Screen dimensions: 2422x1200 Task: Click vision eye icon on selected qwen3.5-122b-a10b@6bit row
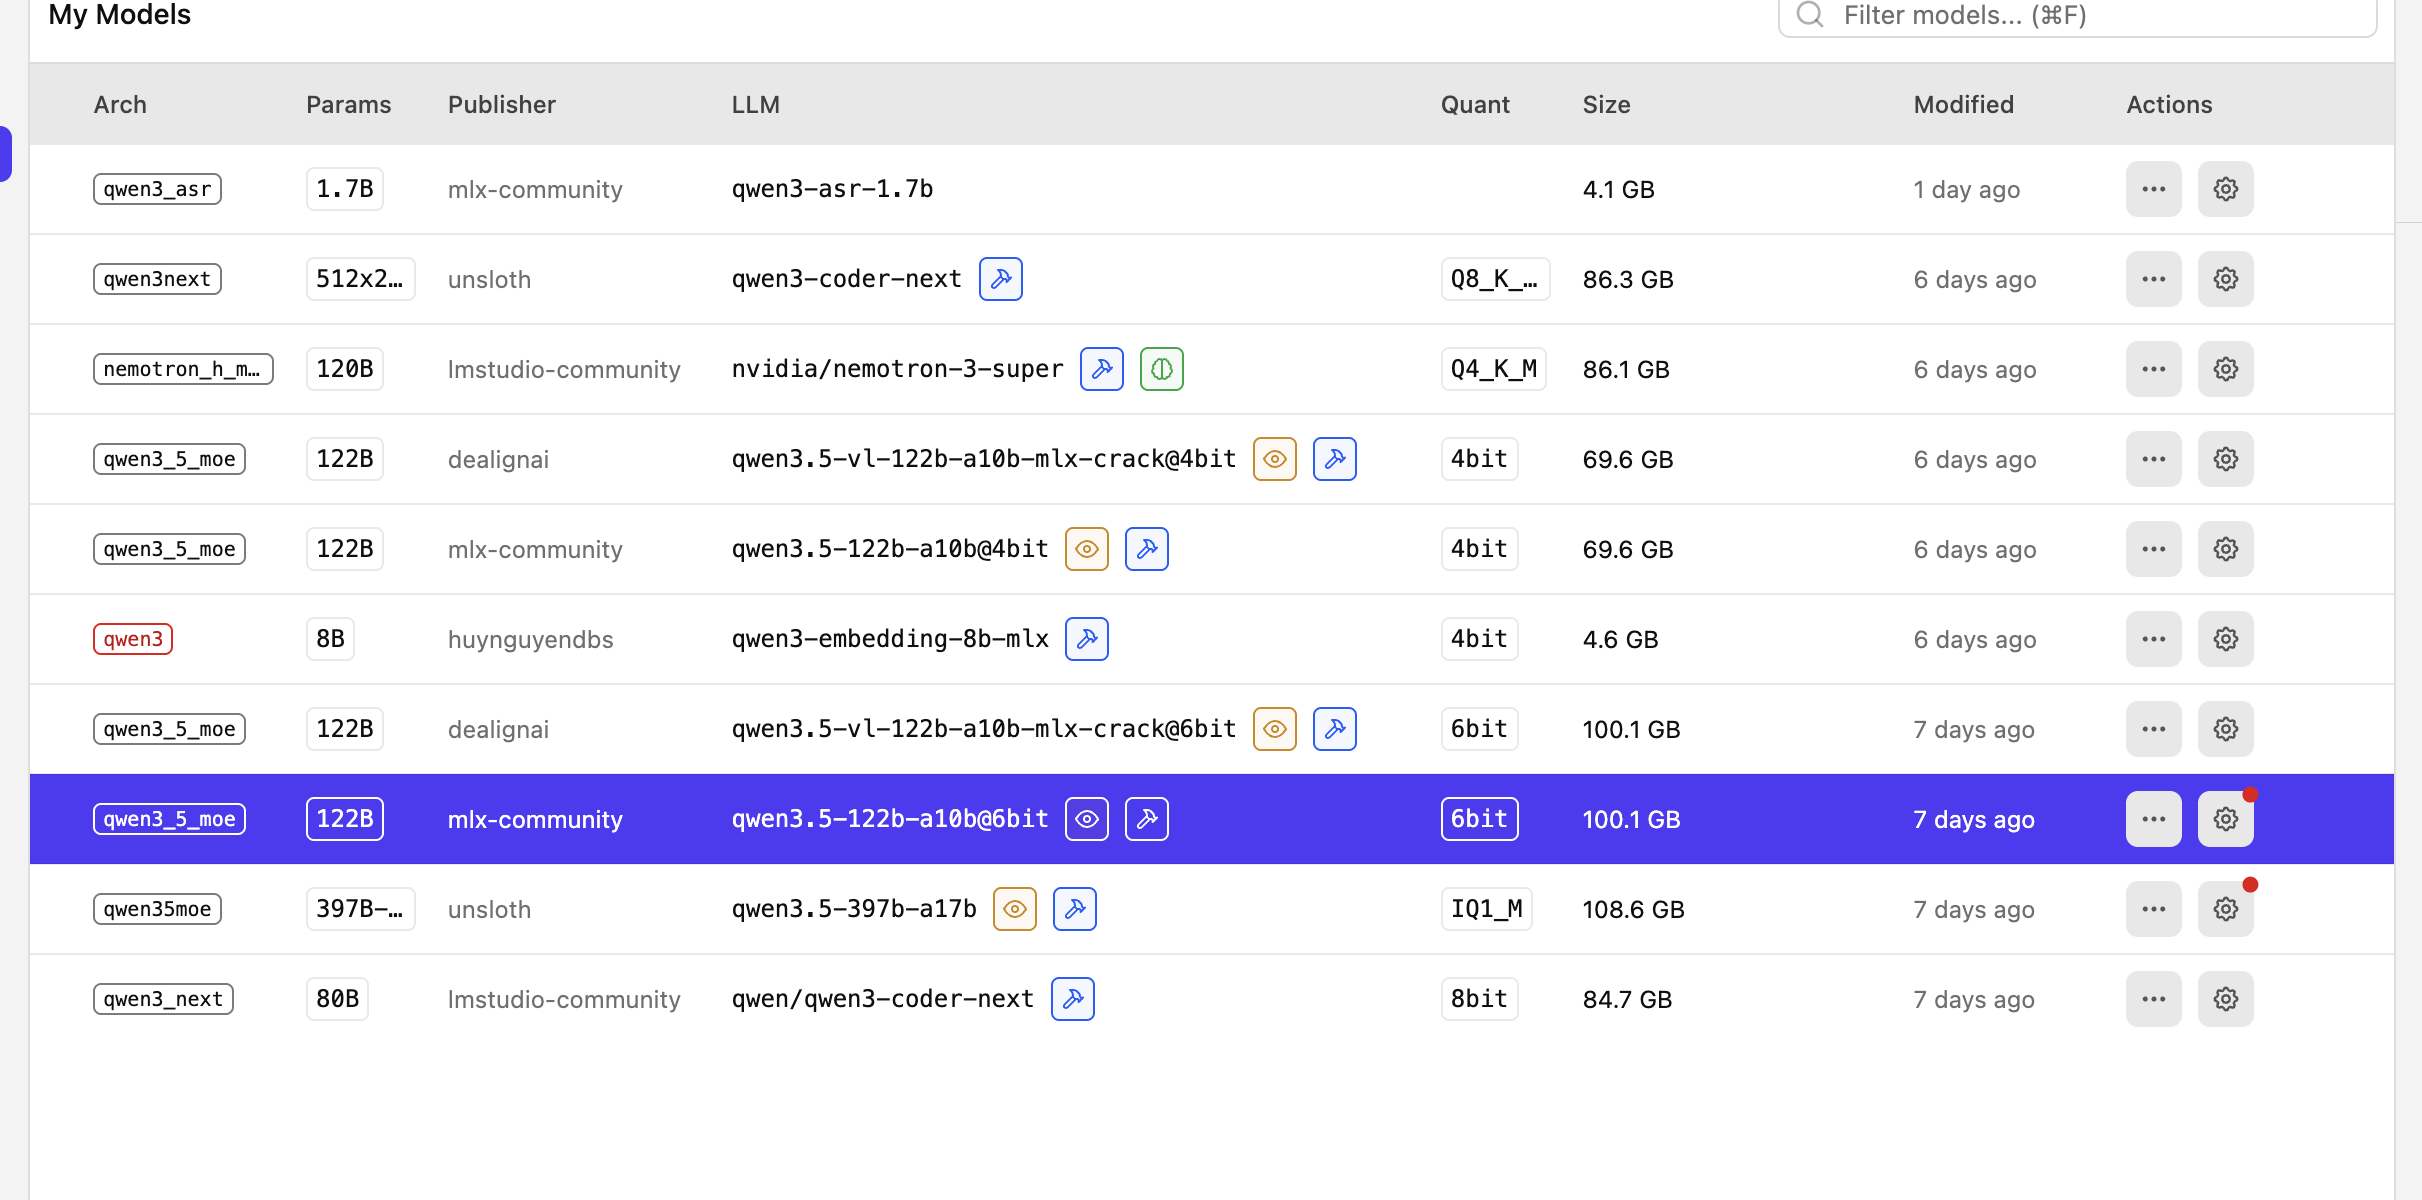coord(1086,819)
